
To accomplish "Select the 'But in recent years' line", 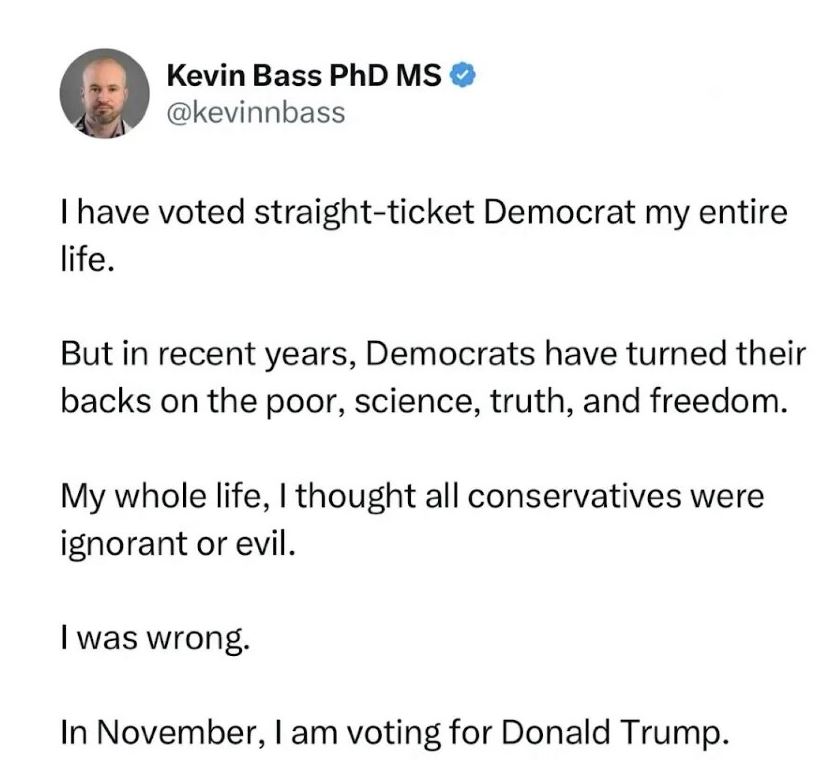I will 432,354.
